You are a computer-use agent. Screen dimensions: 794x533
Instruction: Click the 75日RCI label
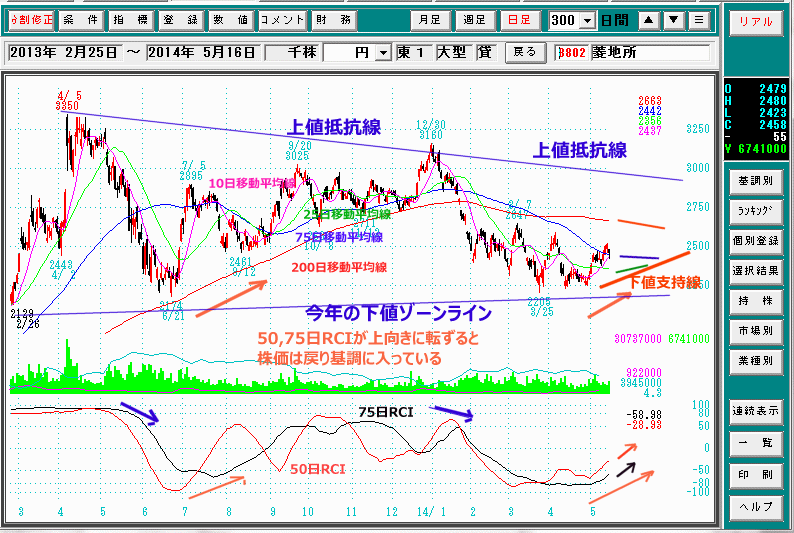coord(386,413)
